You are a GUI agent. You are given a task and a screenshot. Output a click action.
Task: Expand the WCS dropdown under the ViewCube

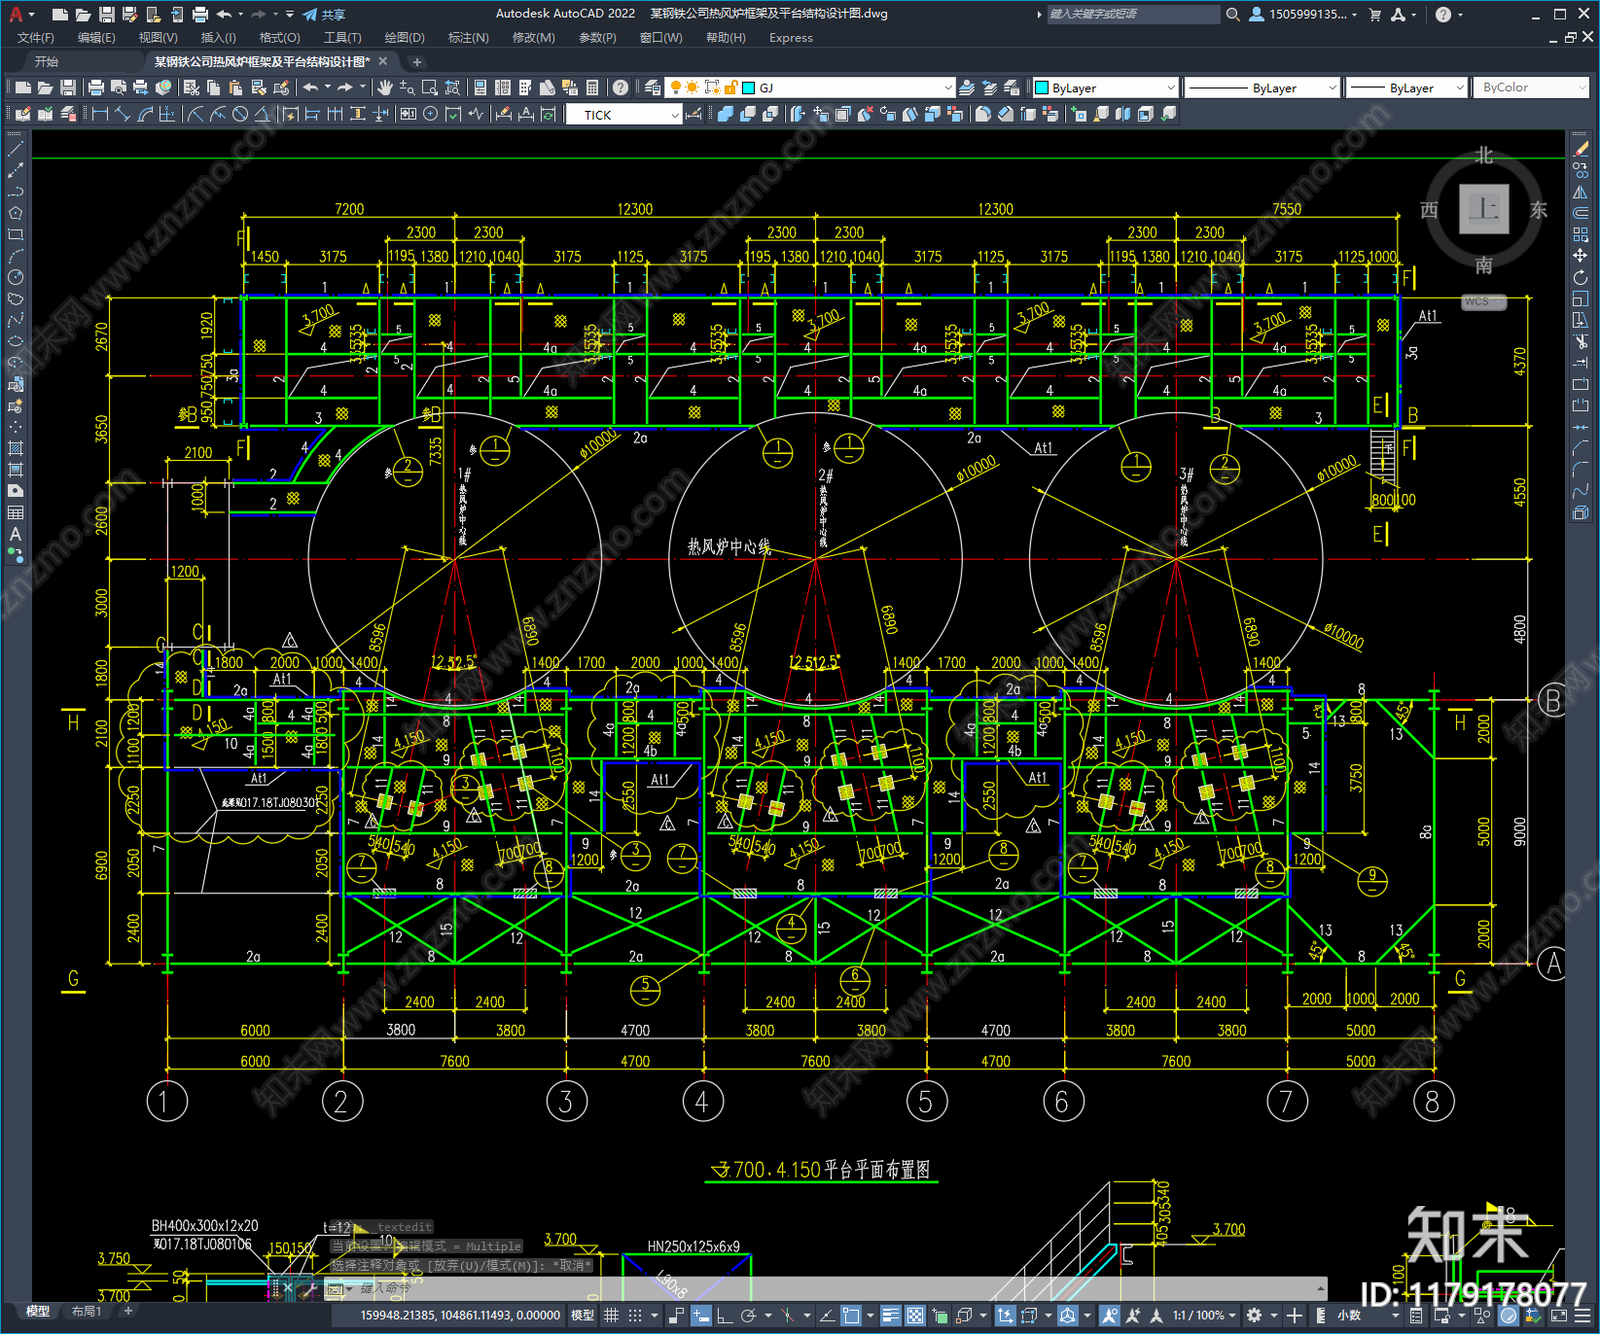point(1484,302)
